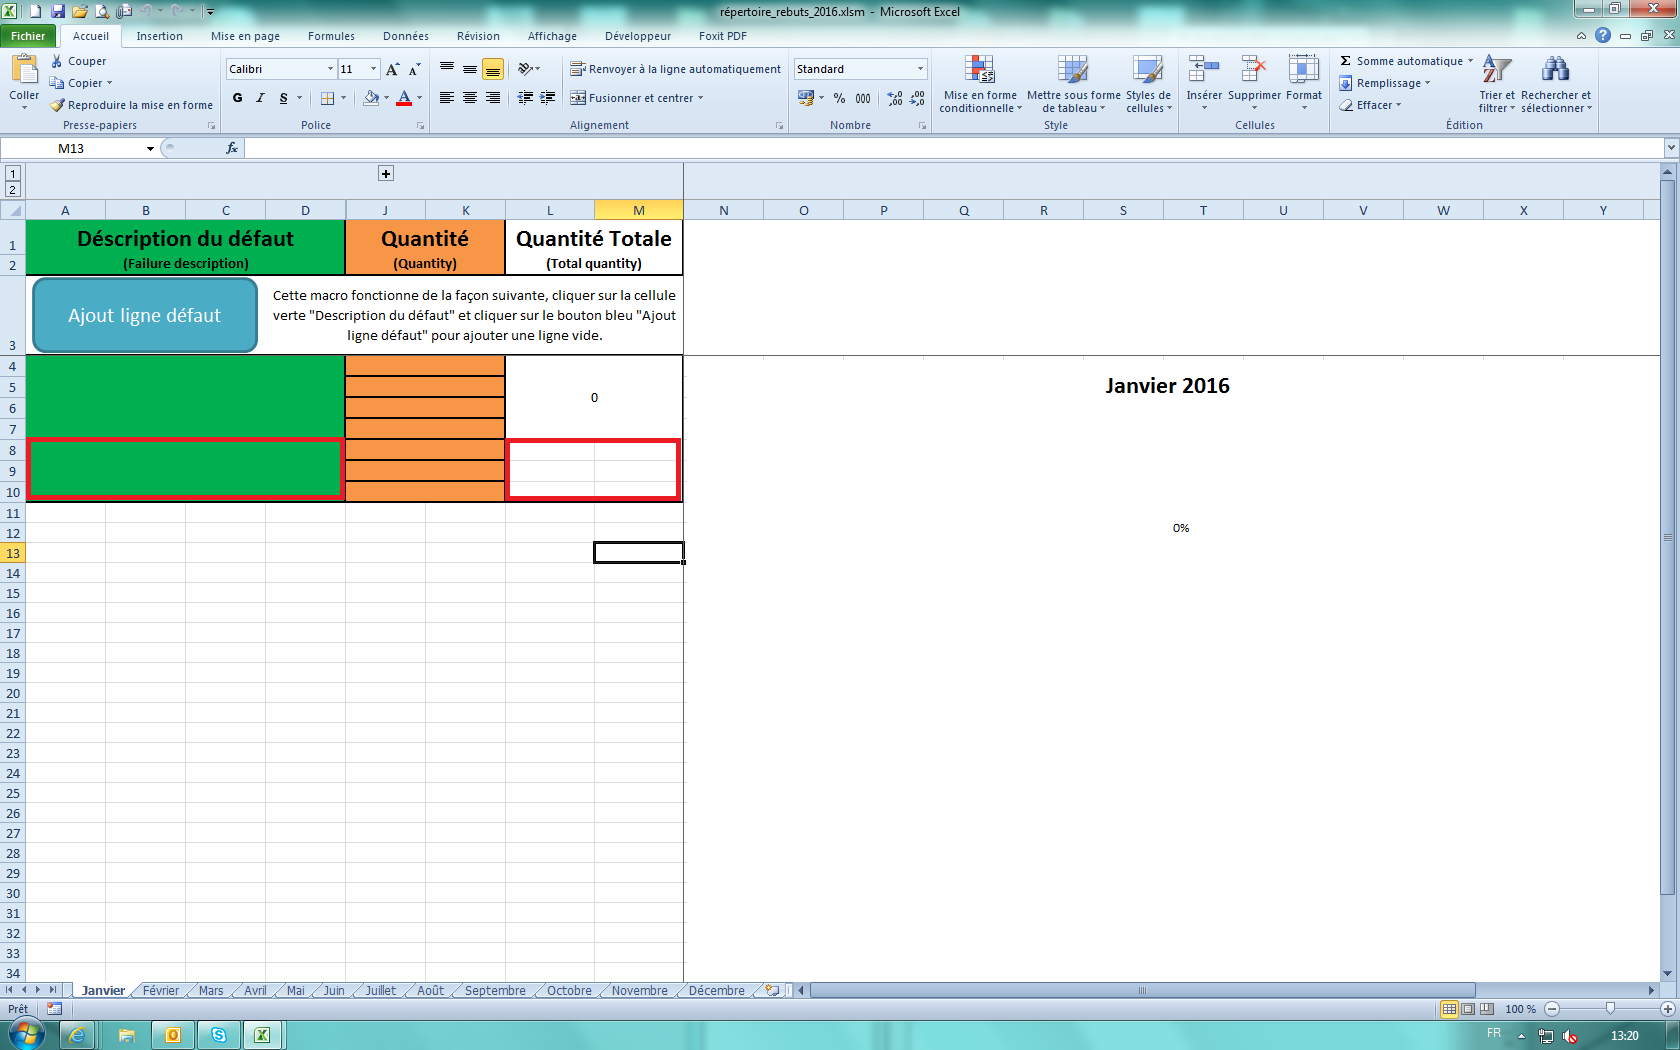This screenshot has width=1680, height=1050.
Task: Align text to bottom
Action: tap(492, 69)
